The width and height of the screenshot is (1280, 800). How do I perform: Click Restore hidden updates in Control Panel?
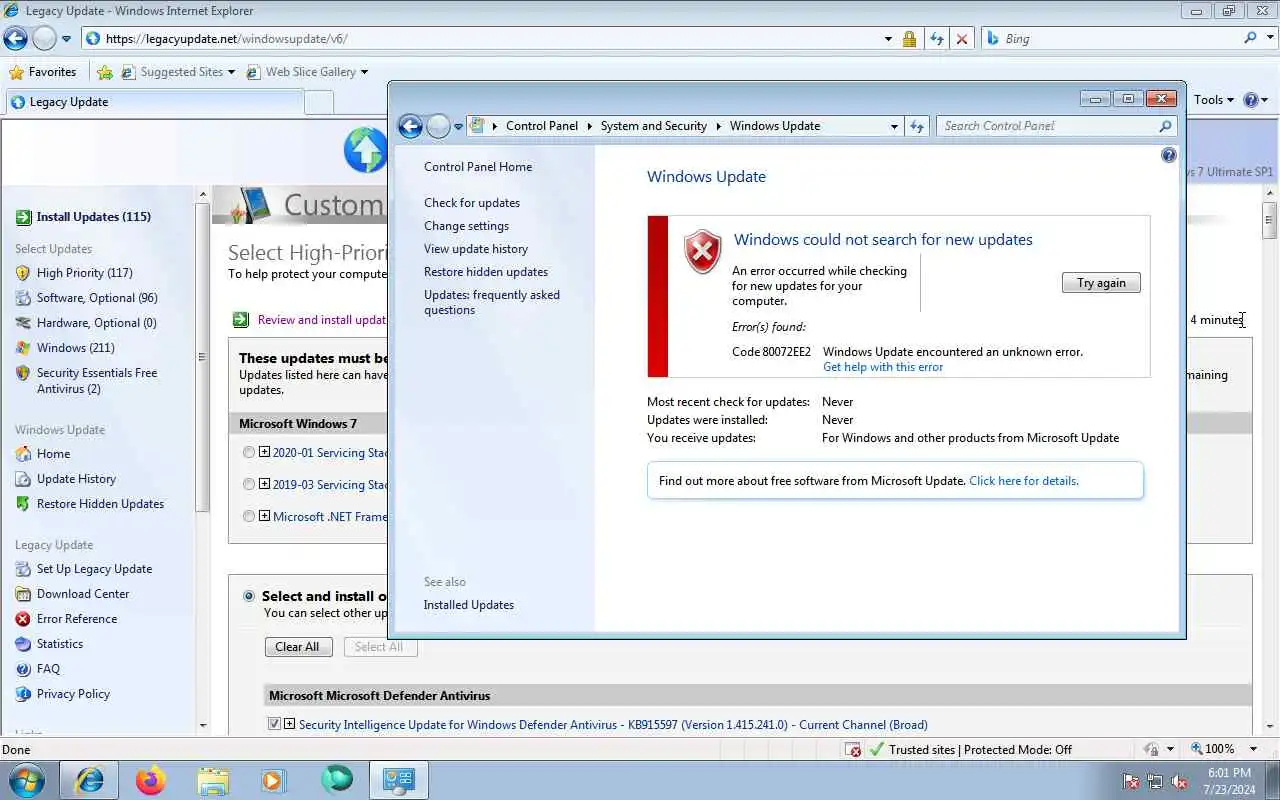tap(486, 272)
